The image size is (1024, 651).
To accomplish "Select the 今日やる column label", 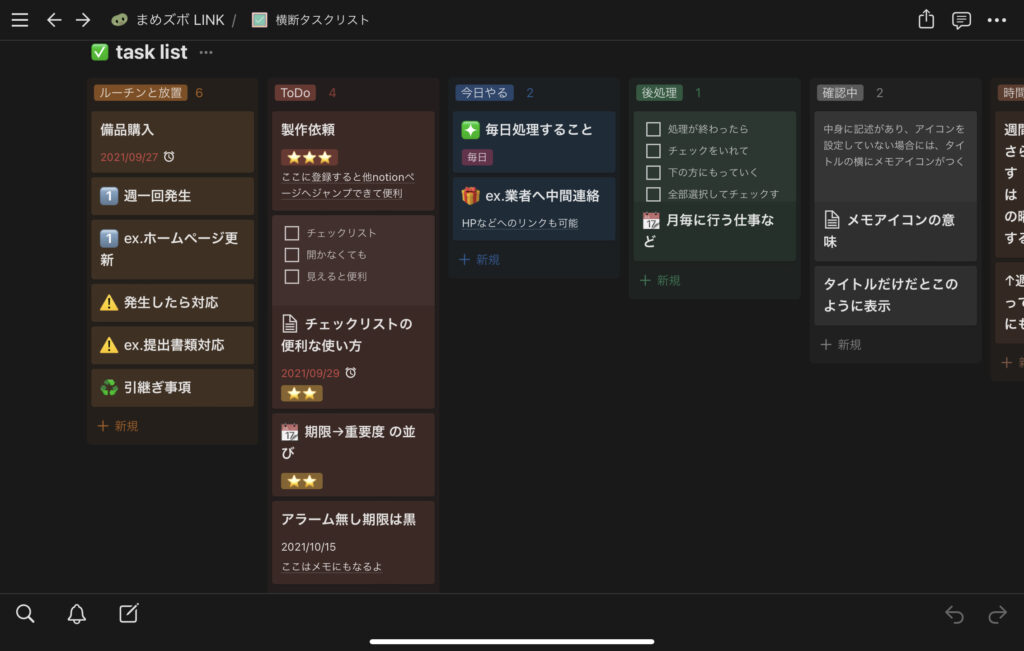I will 484,93.
